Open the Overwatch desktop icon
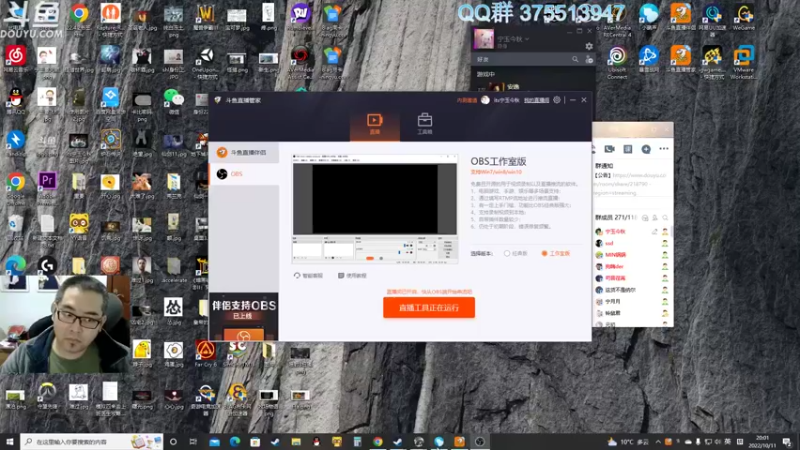 47,396
